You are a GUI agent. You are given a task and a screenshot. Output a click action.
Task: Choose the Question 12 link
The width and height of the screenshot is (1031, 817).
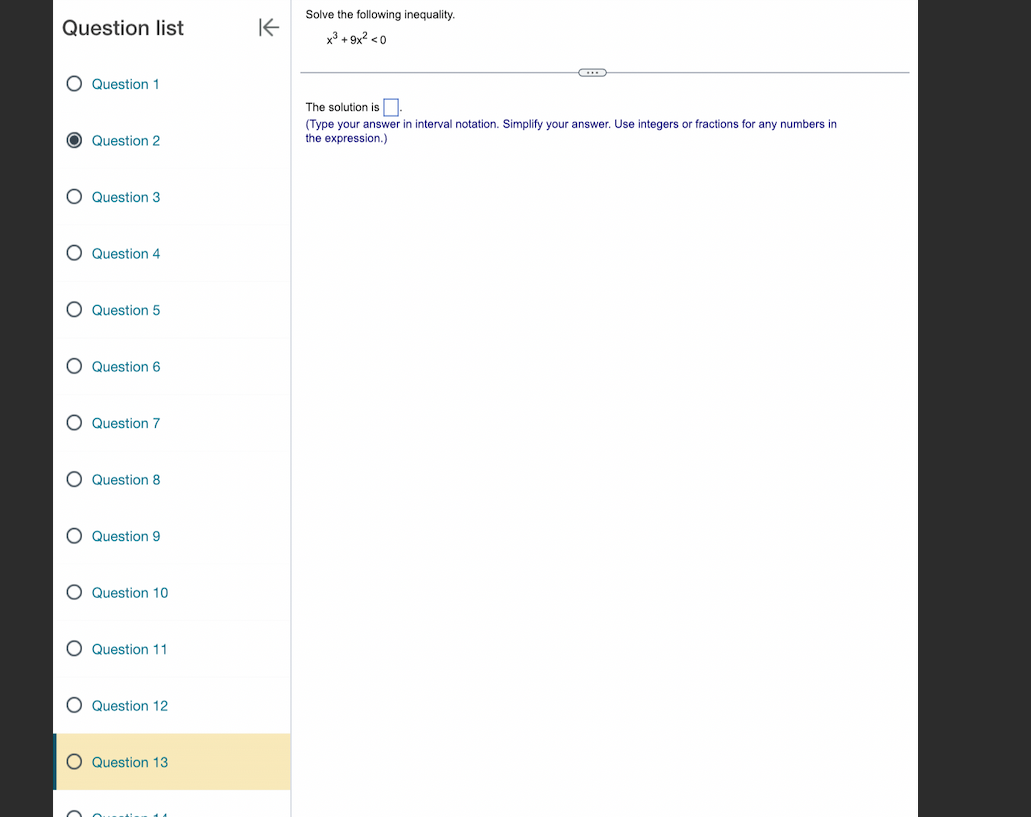point(130,706)
